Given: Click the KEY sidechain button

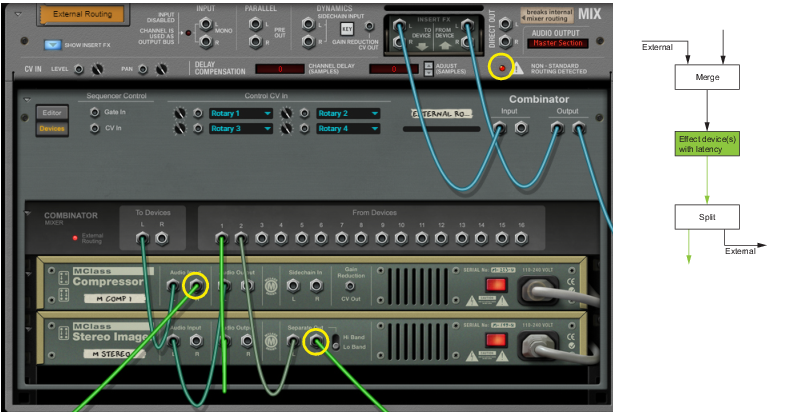Looking at the screenshot, I should point(347,29).
